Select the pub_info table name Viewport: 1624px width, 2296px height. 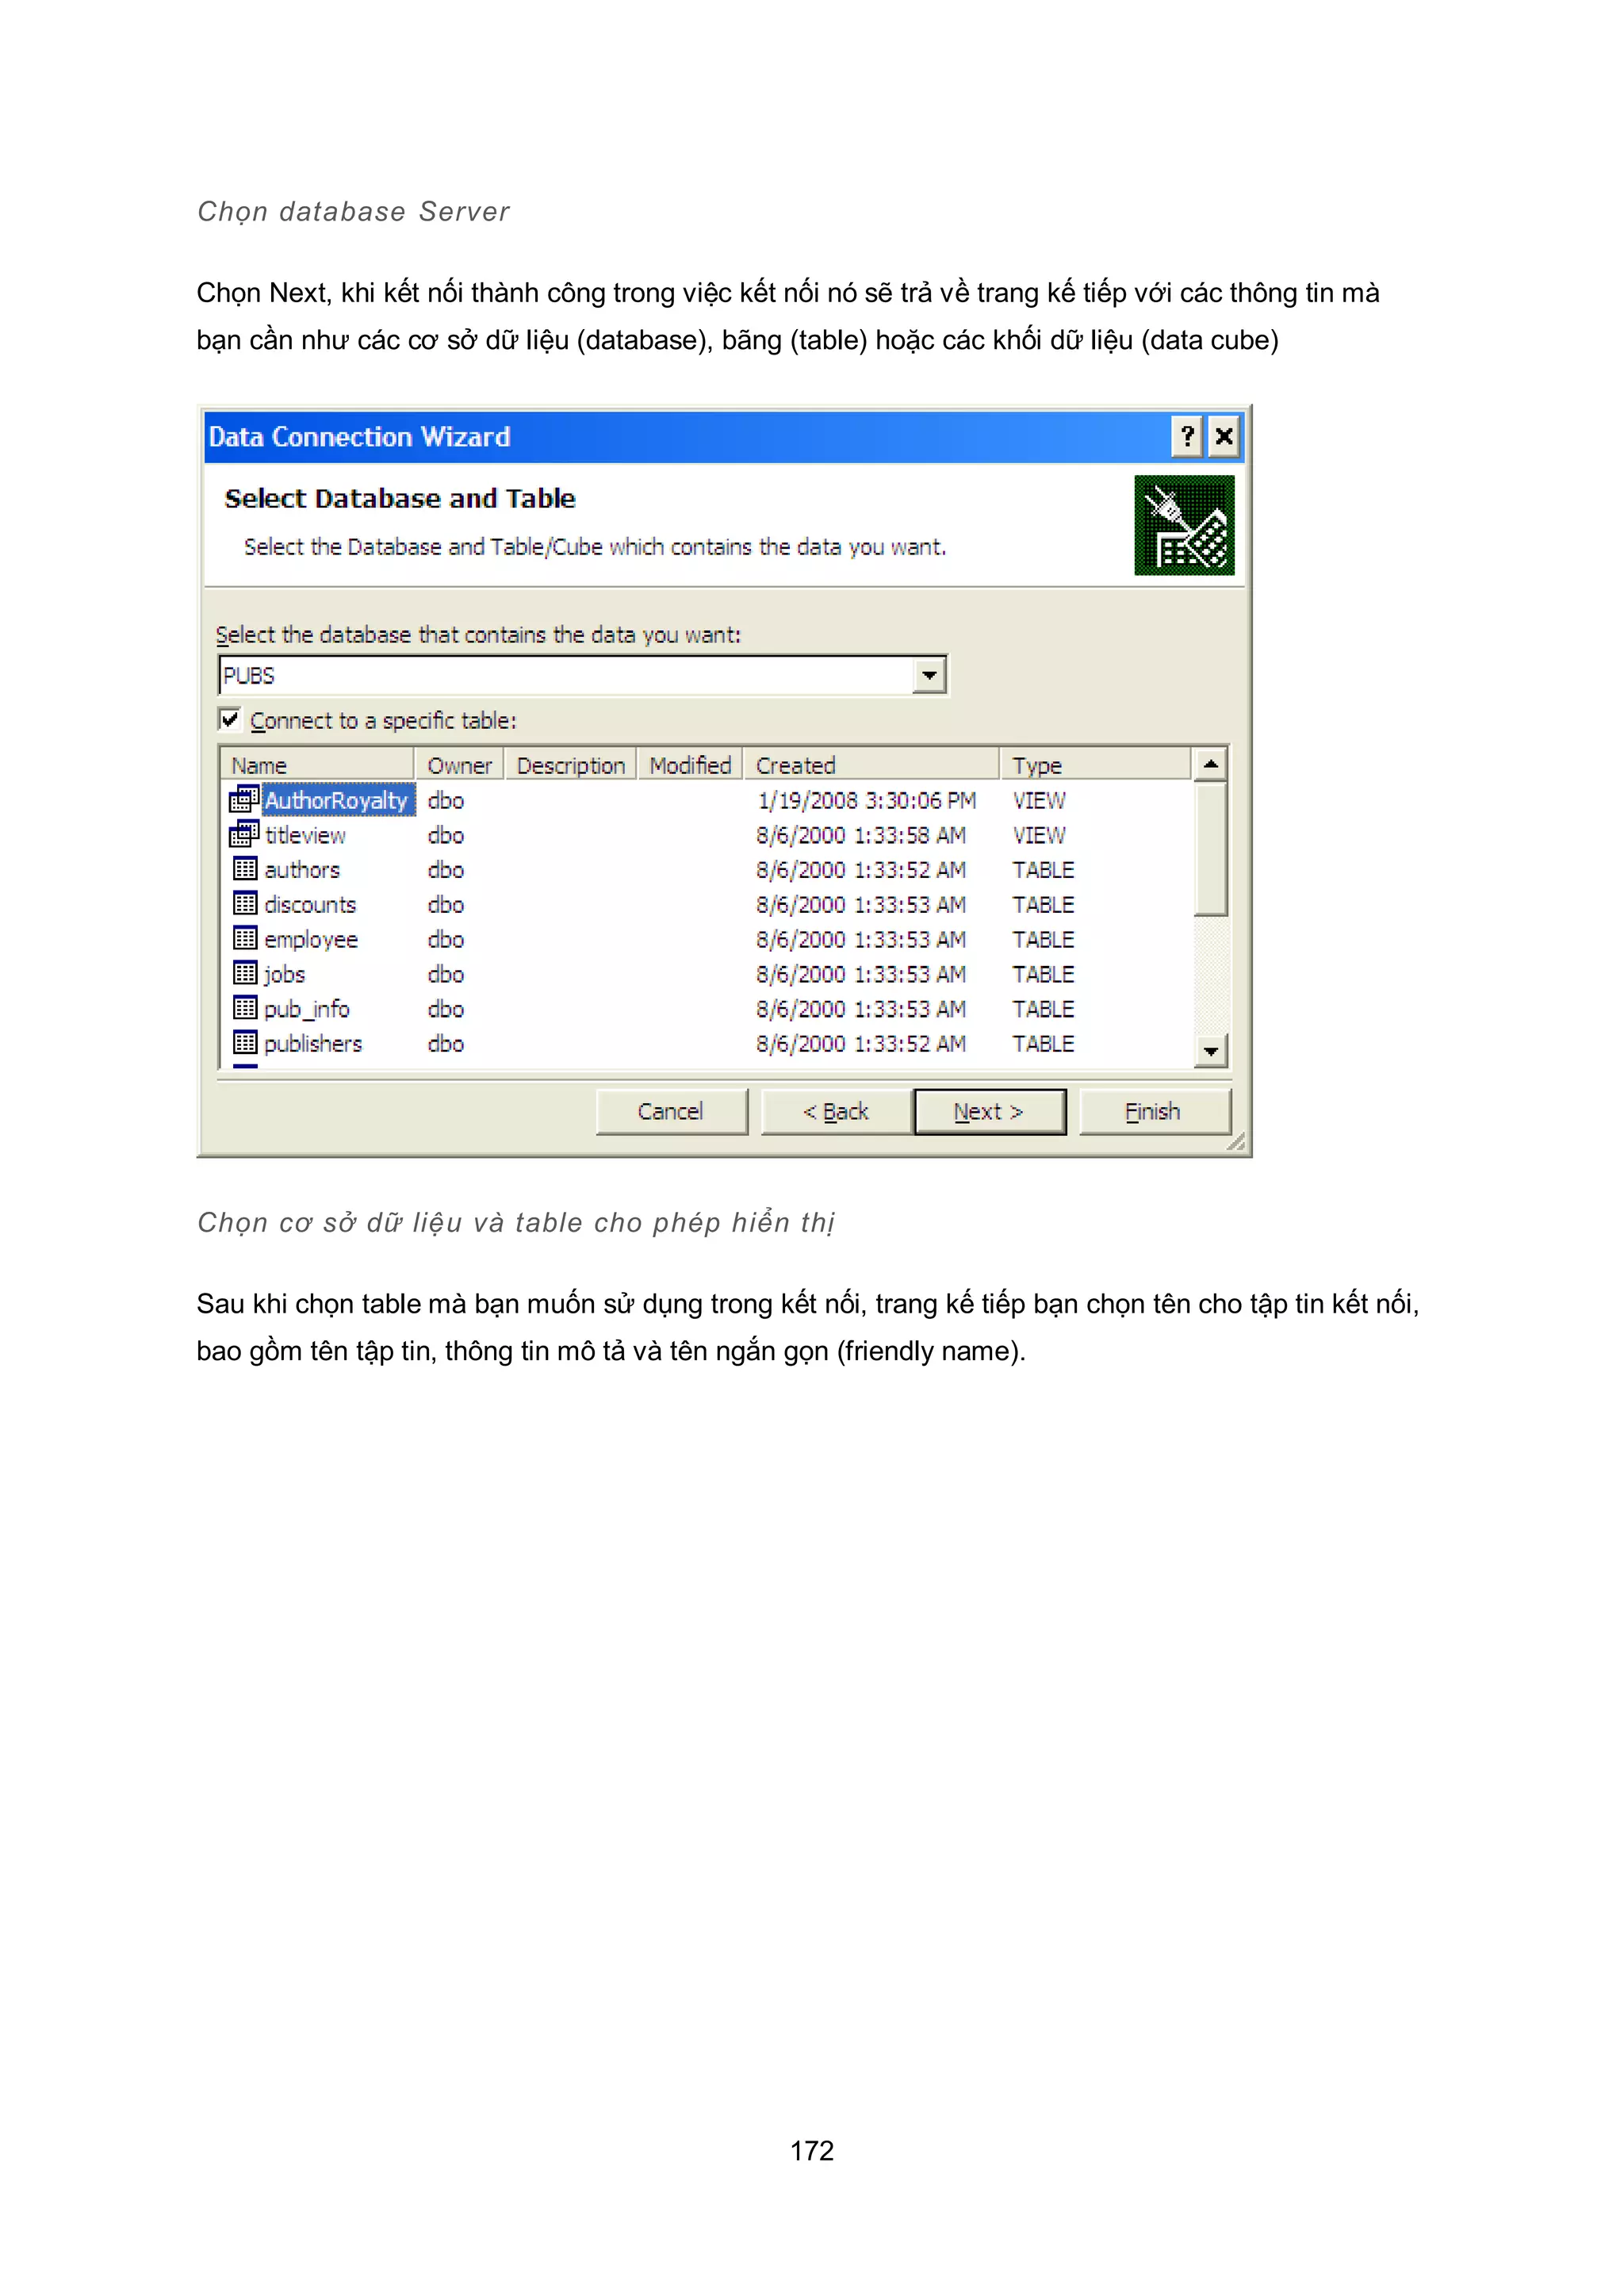[x=307, y=1009]
